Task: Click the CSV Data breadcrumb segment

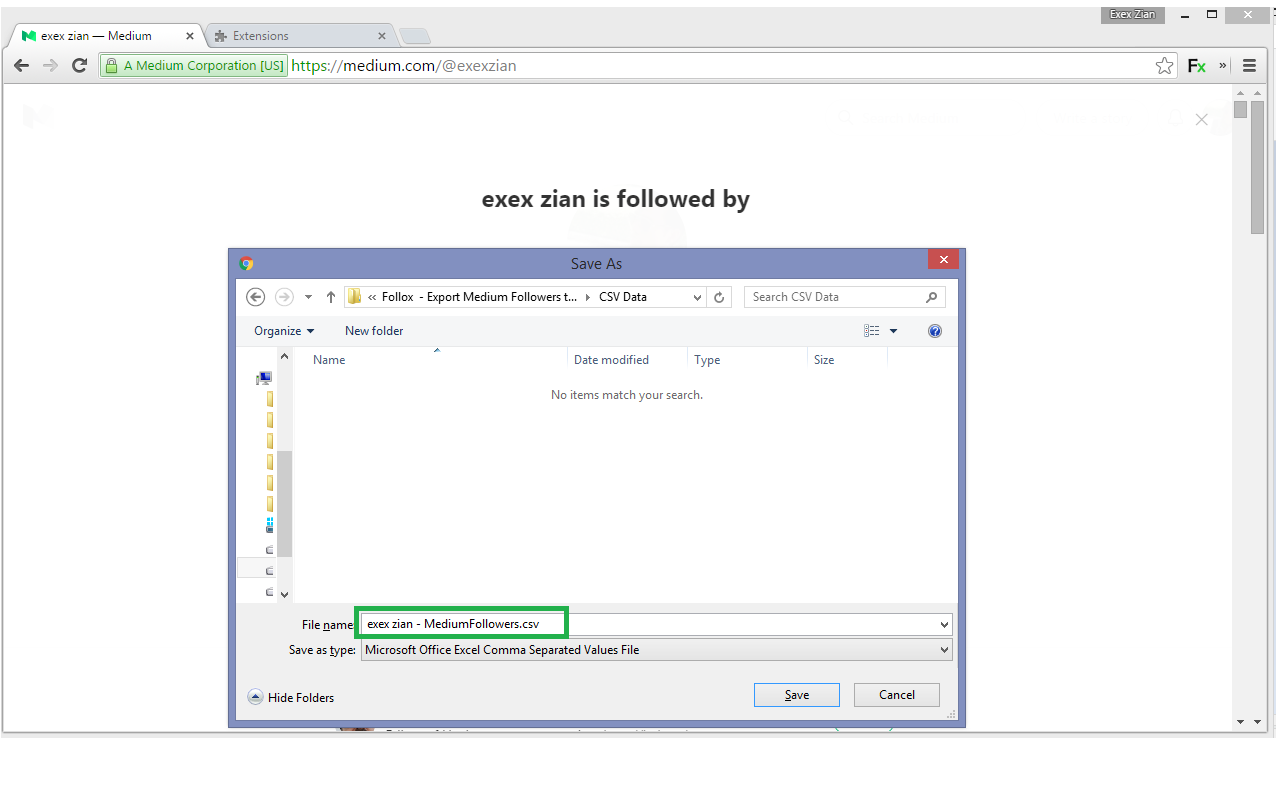Action: (x=622, y=297)
